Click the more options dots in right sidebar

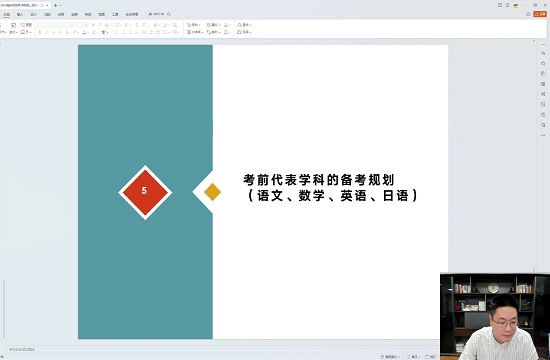tap(543, 135)
